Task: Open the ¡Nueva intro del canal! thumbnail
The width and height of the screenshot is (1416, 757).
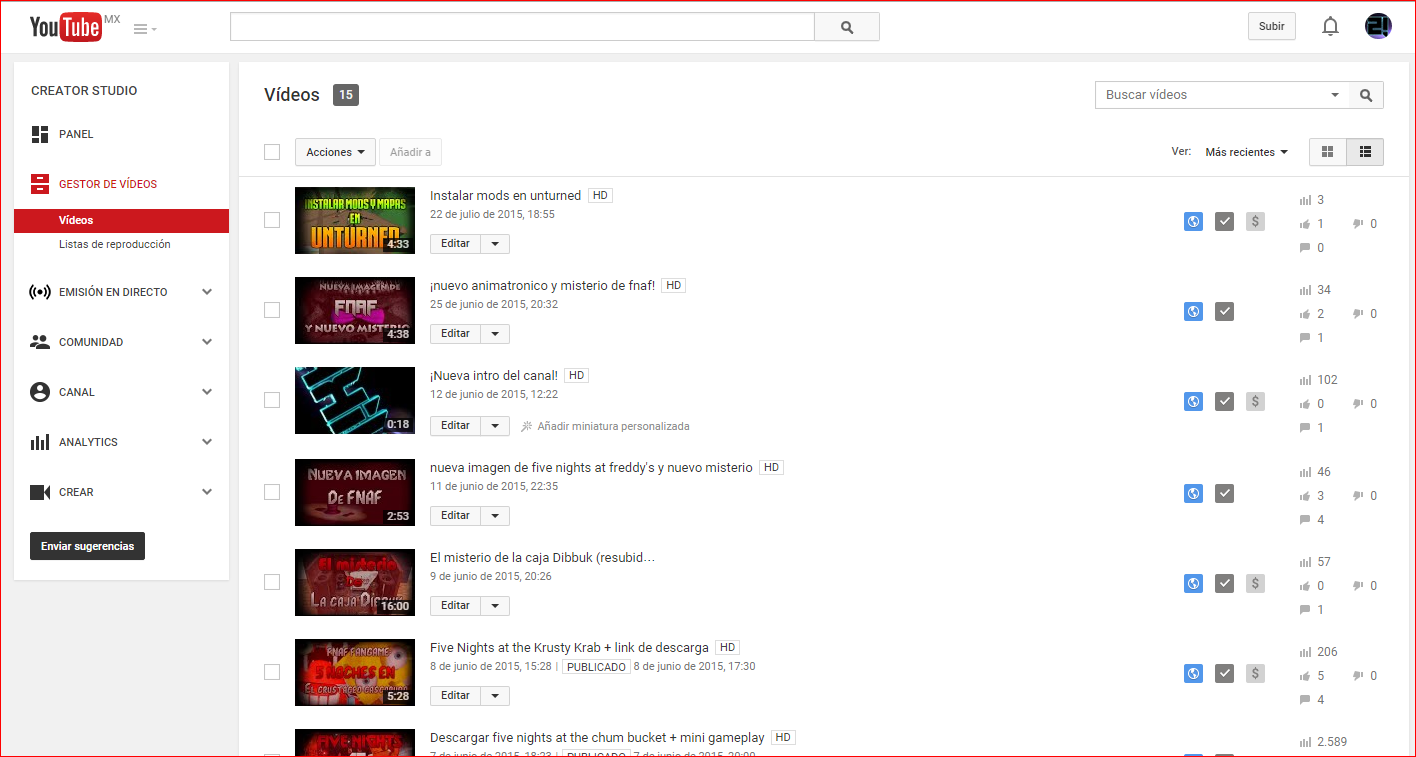Action: pos(355,400)
